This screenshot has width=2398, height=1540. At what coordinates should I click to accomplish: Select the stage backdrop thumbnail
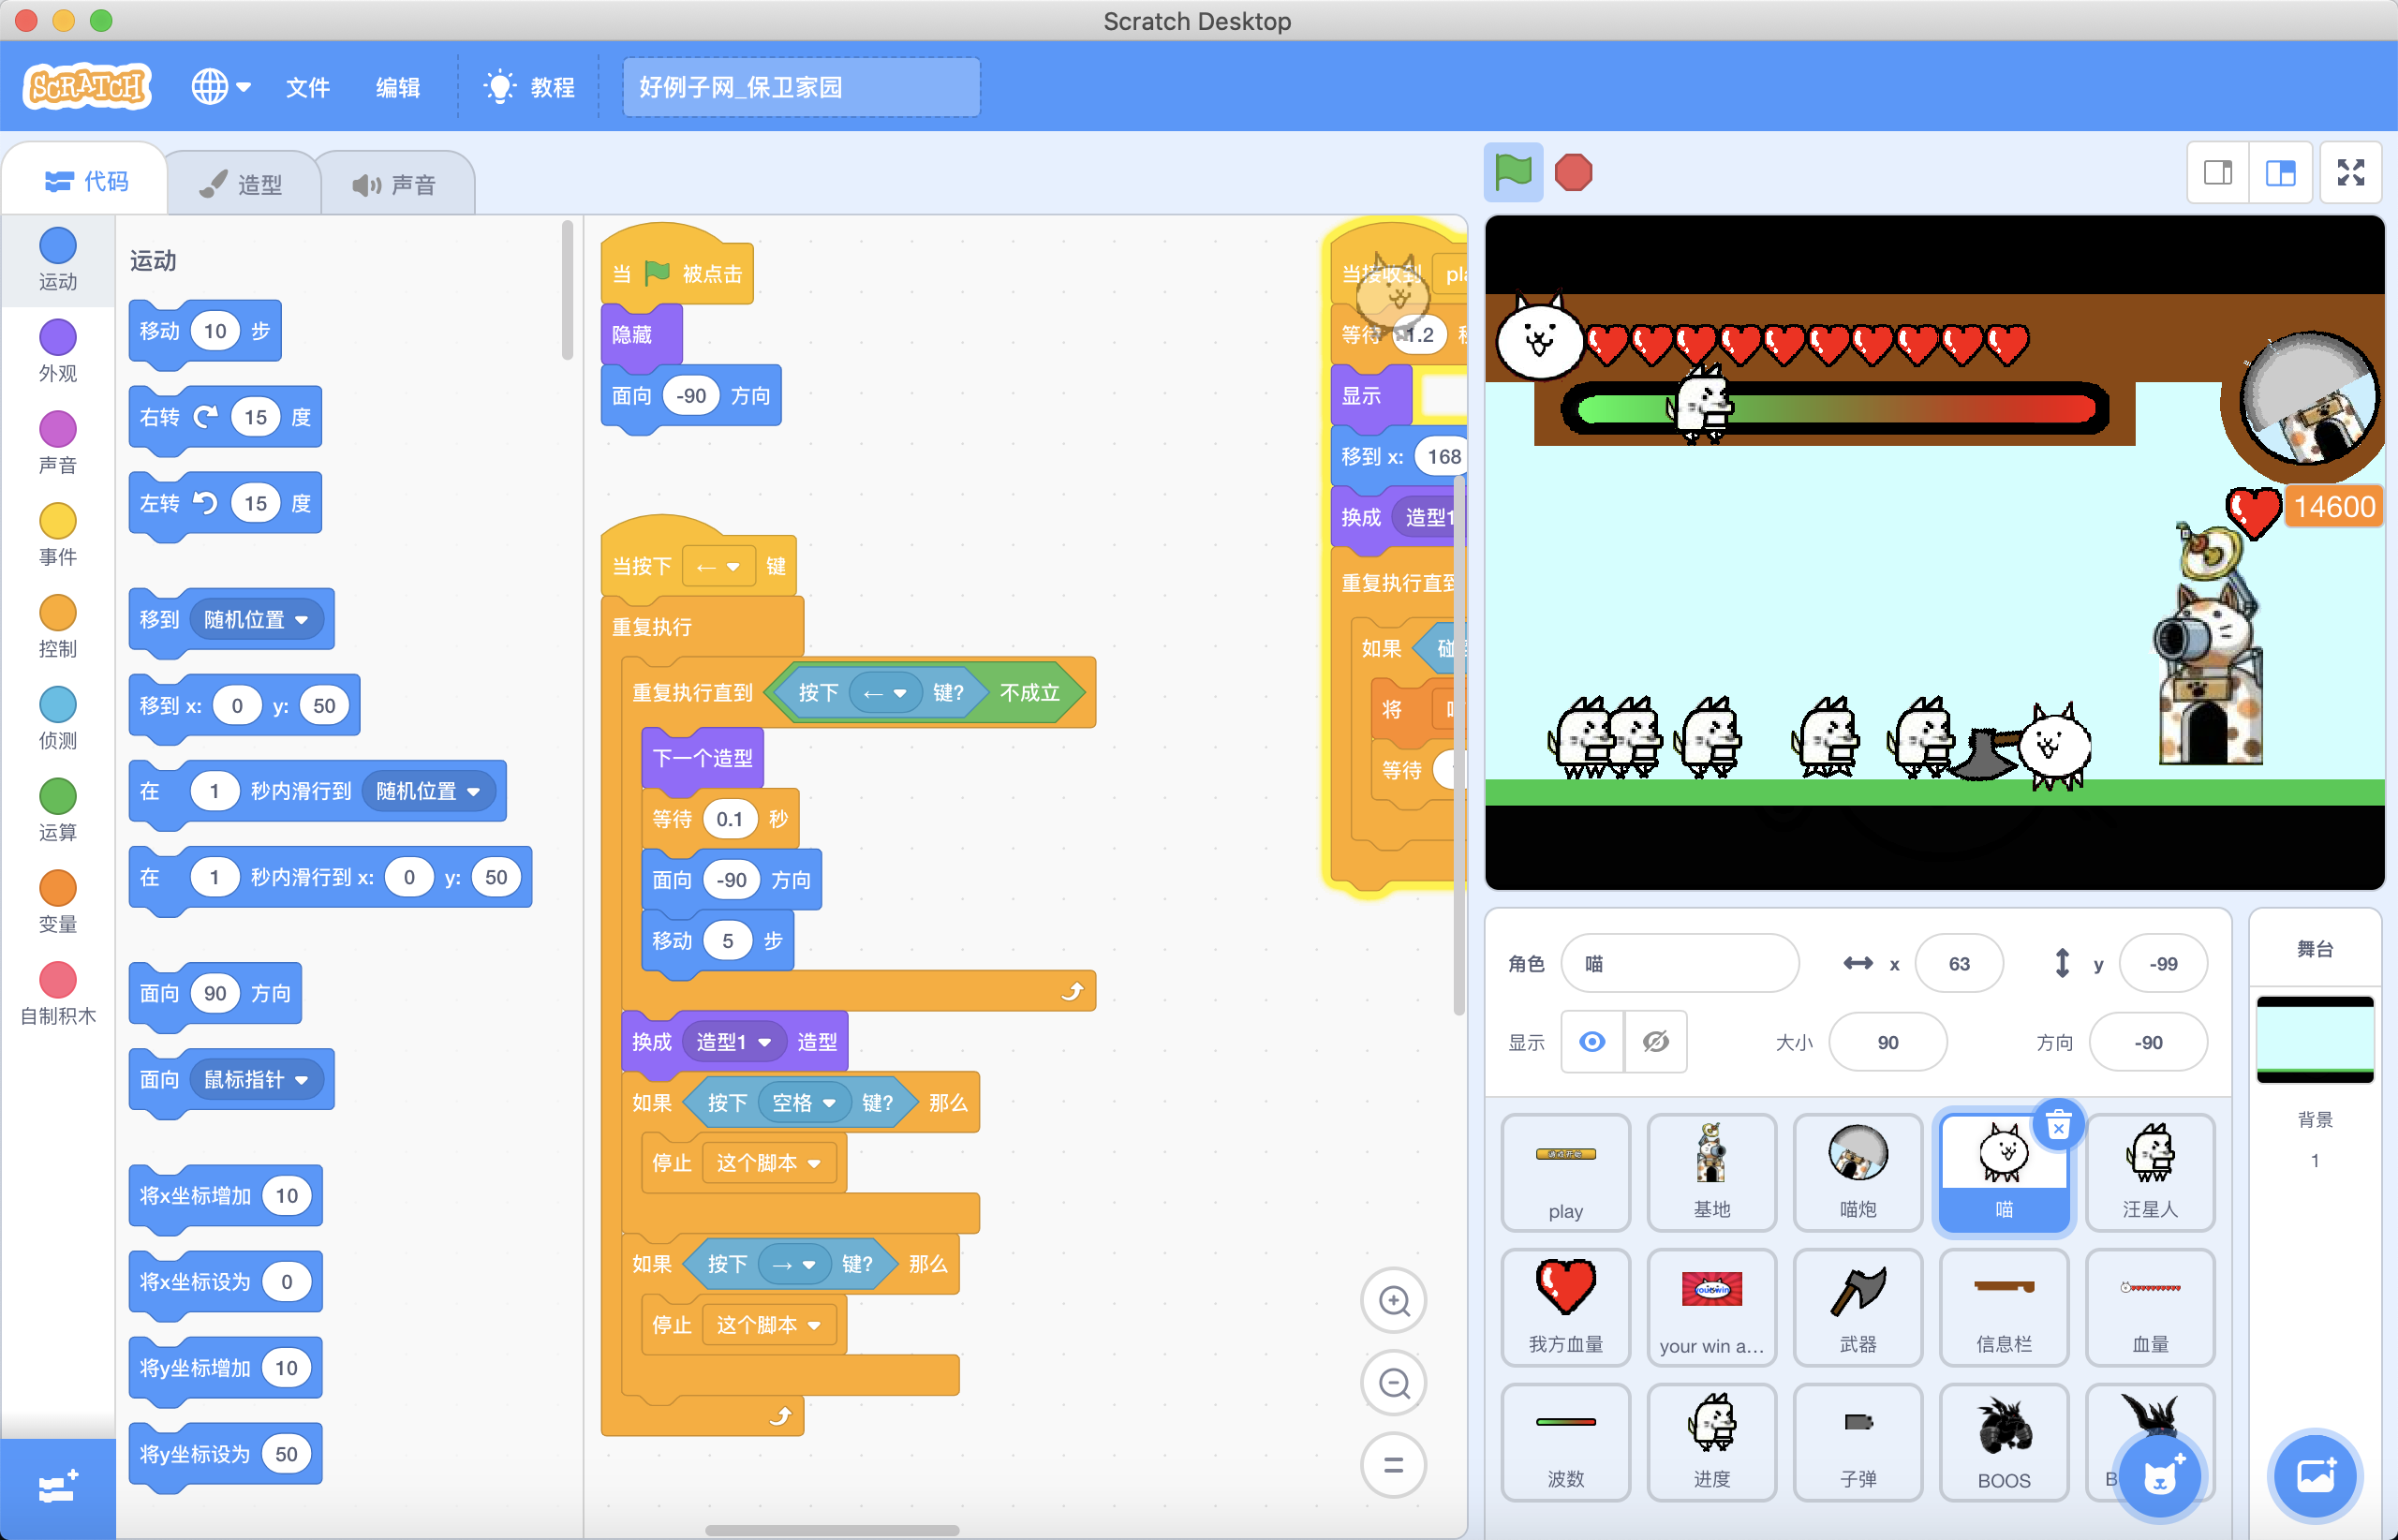point(2314,1040)
